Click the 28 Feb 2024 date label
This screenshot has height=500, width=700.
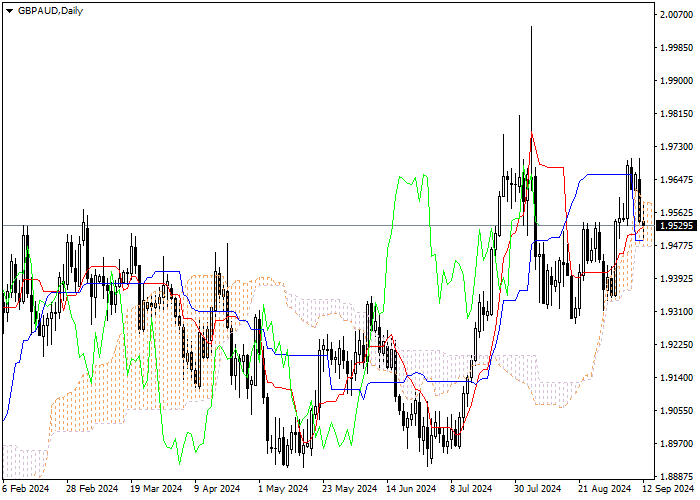[x=92, y=489]
